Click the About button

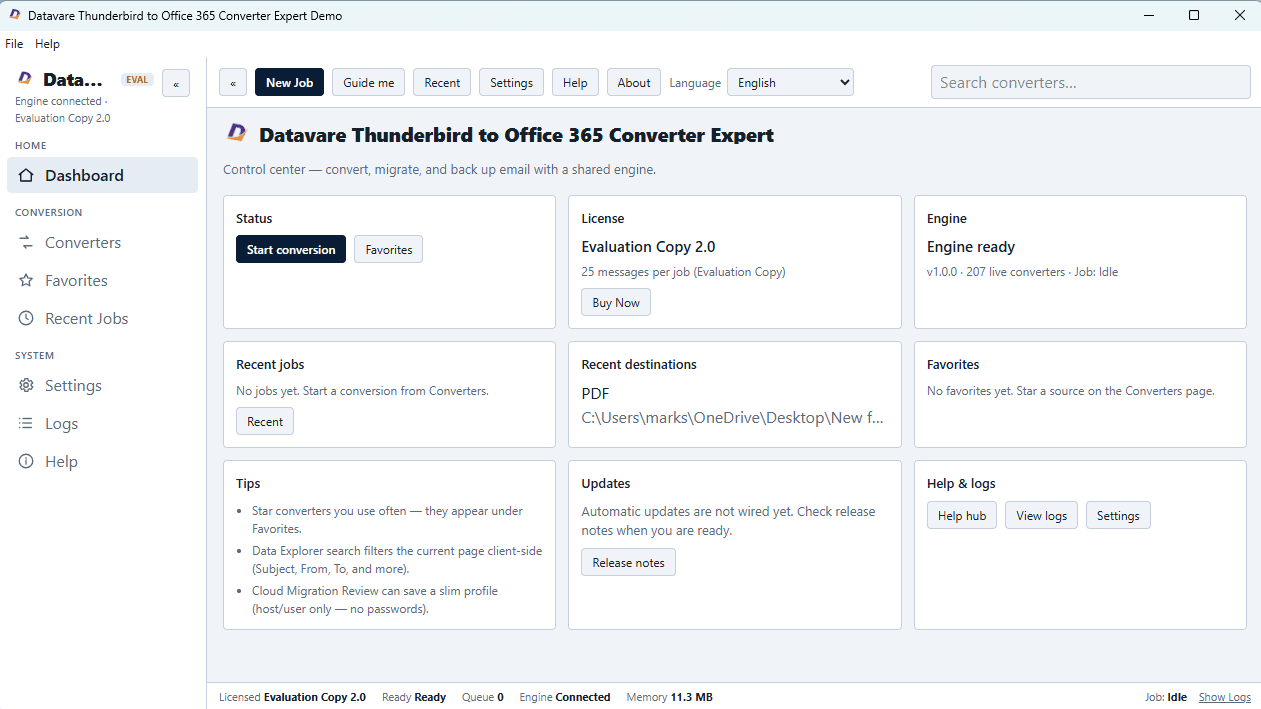pos(634,83)
